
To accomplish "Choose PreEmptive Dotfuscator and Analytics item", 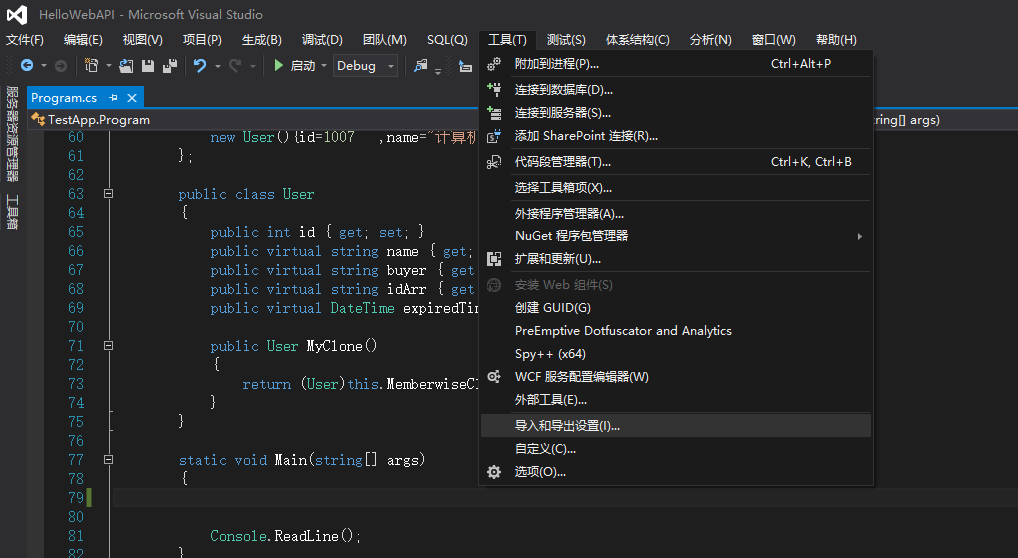I will (x=676, y=331).
